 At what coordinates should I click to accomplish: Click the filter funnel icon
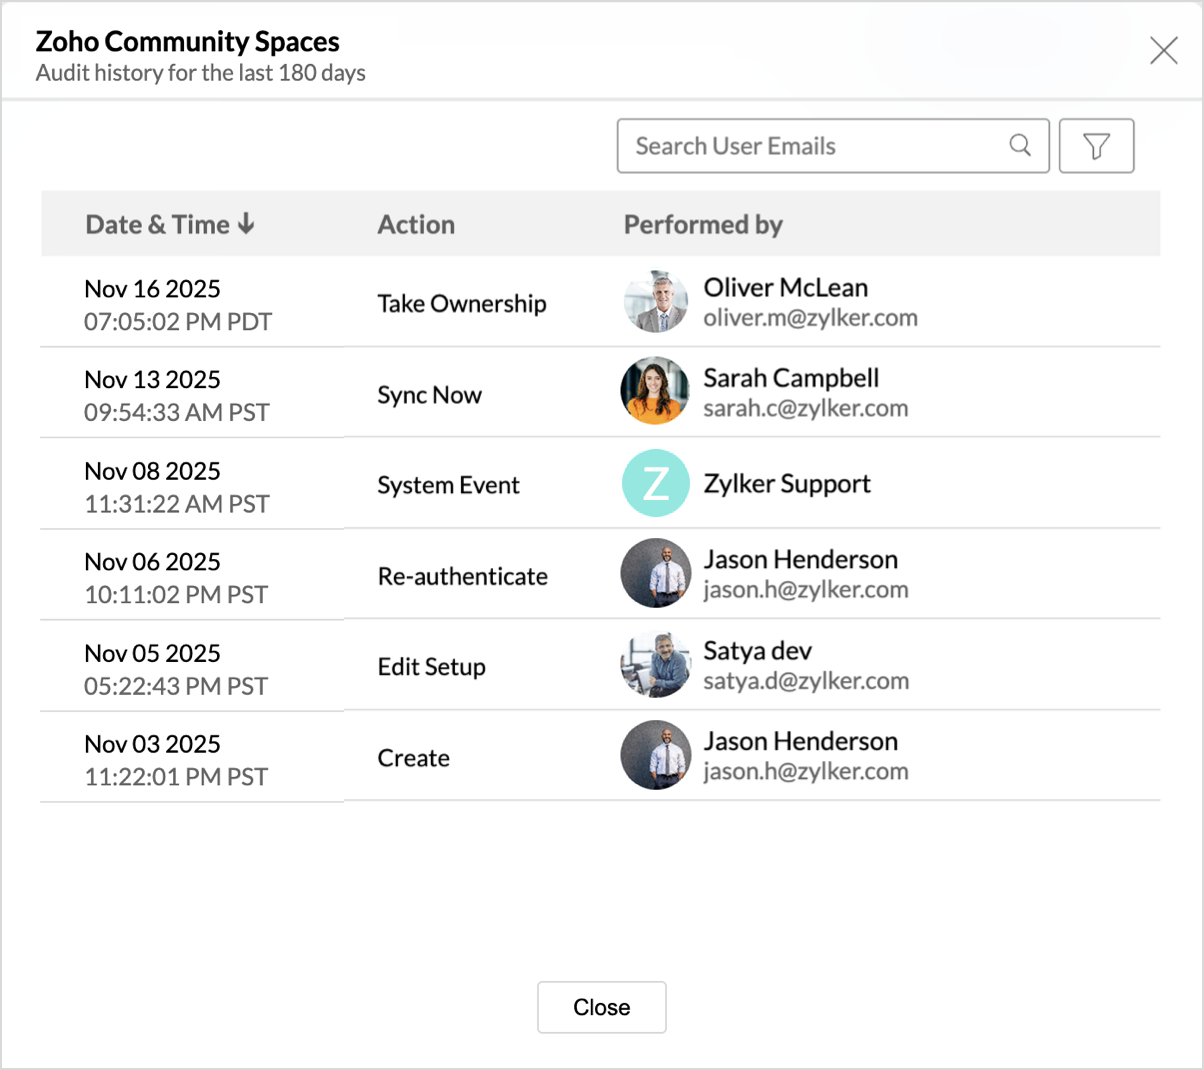coord(1096,146)
